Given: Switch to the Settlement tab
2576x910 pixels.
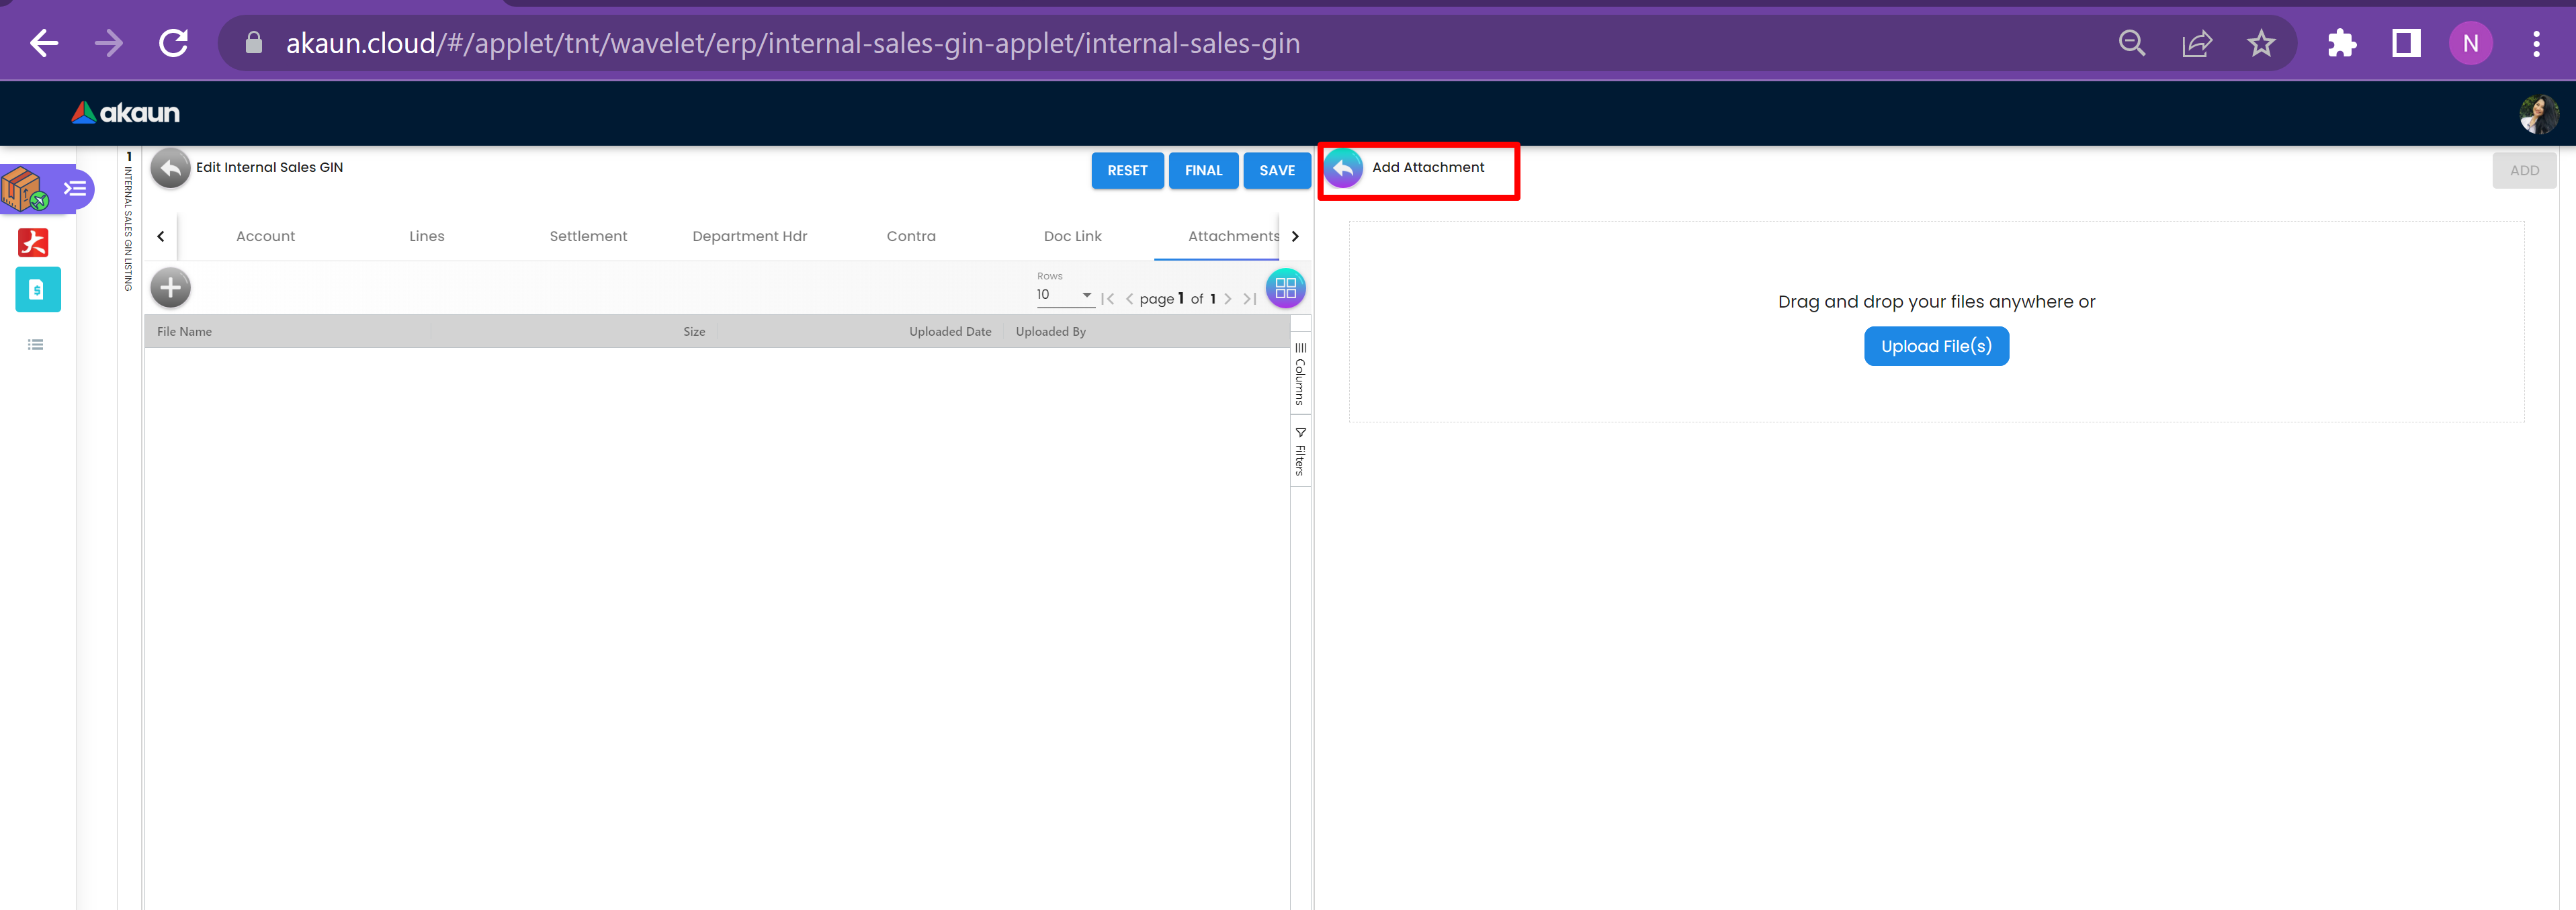Looking at the screenshot, I should [588, 236].
